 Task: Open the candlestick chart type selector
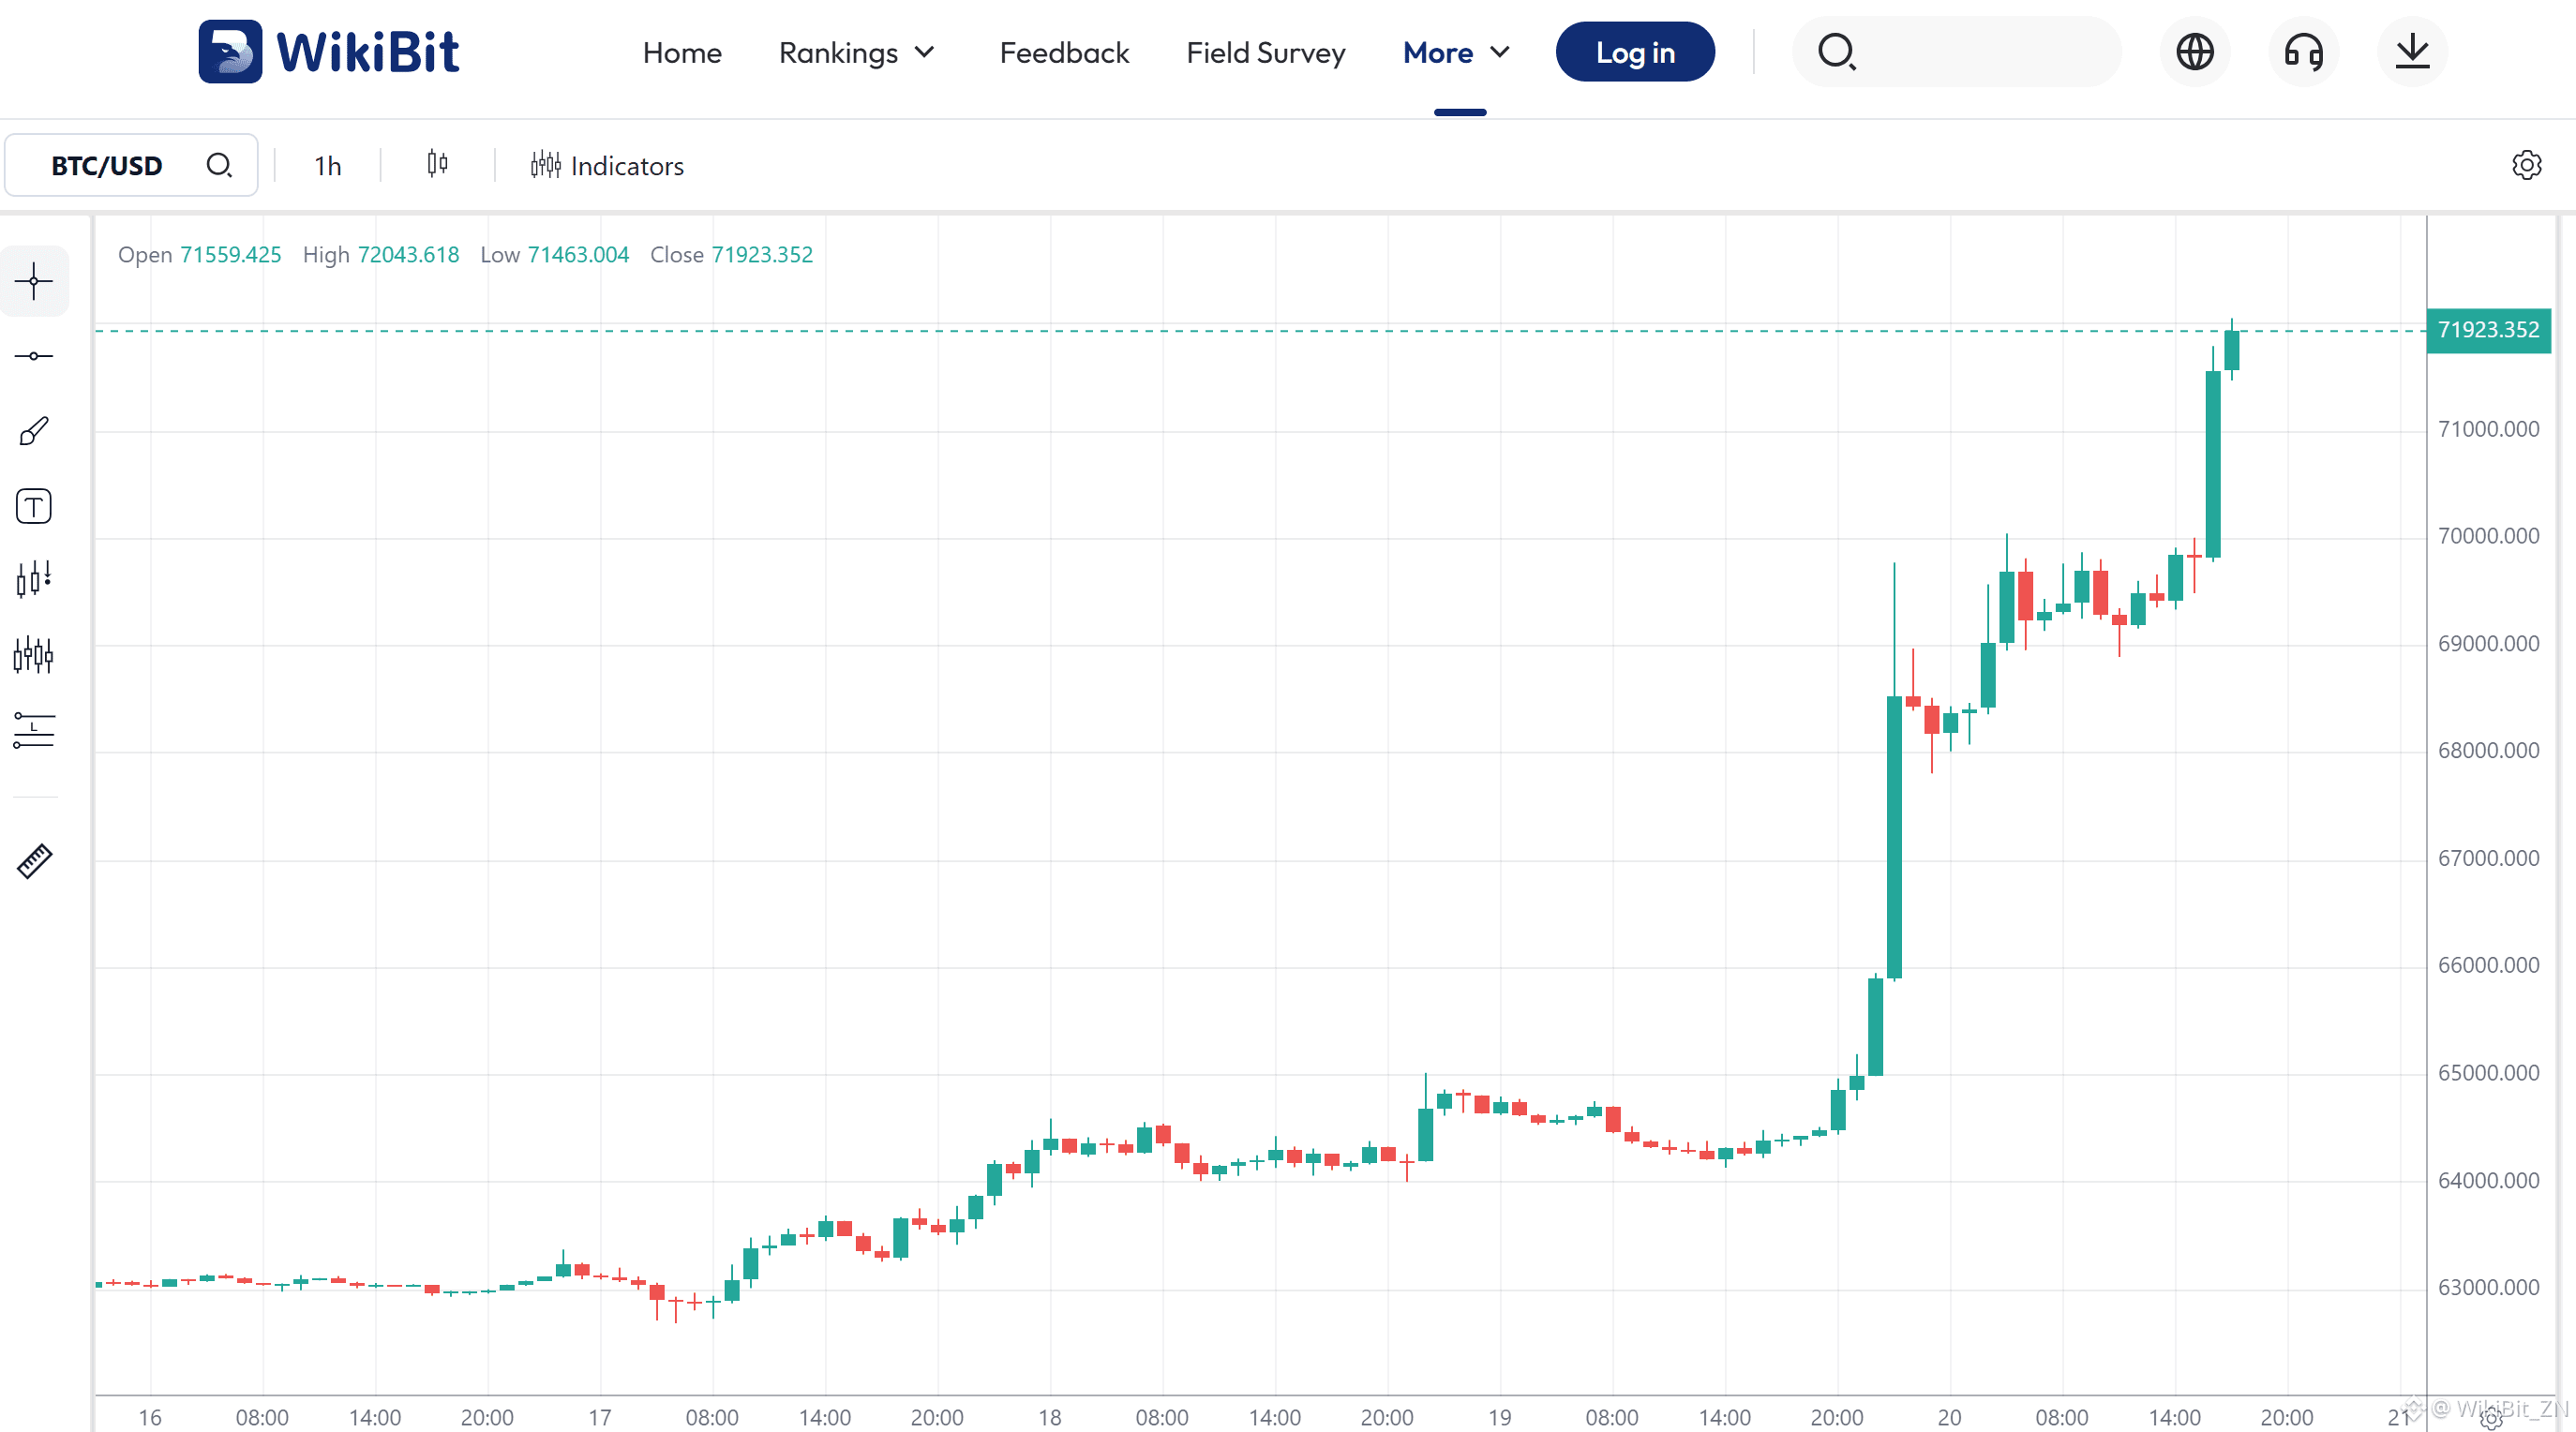pos(437,164)
